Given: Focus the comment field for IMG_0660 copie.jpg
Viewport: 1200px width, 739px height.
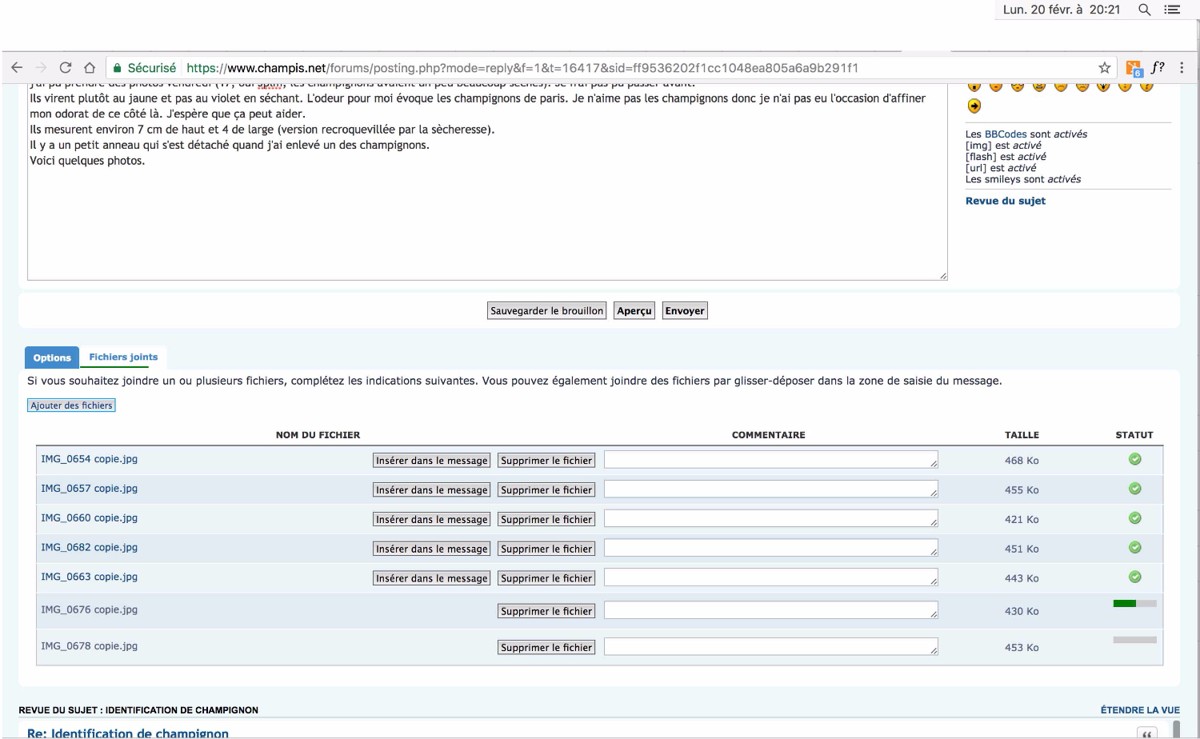Looking at the screenshot, I should click(x=770, y=519).
